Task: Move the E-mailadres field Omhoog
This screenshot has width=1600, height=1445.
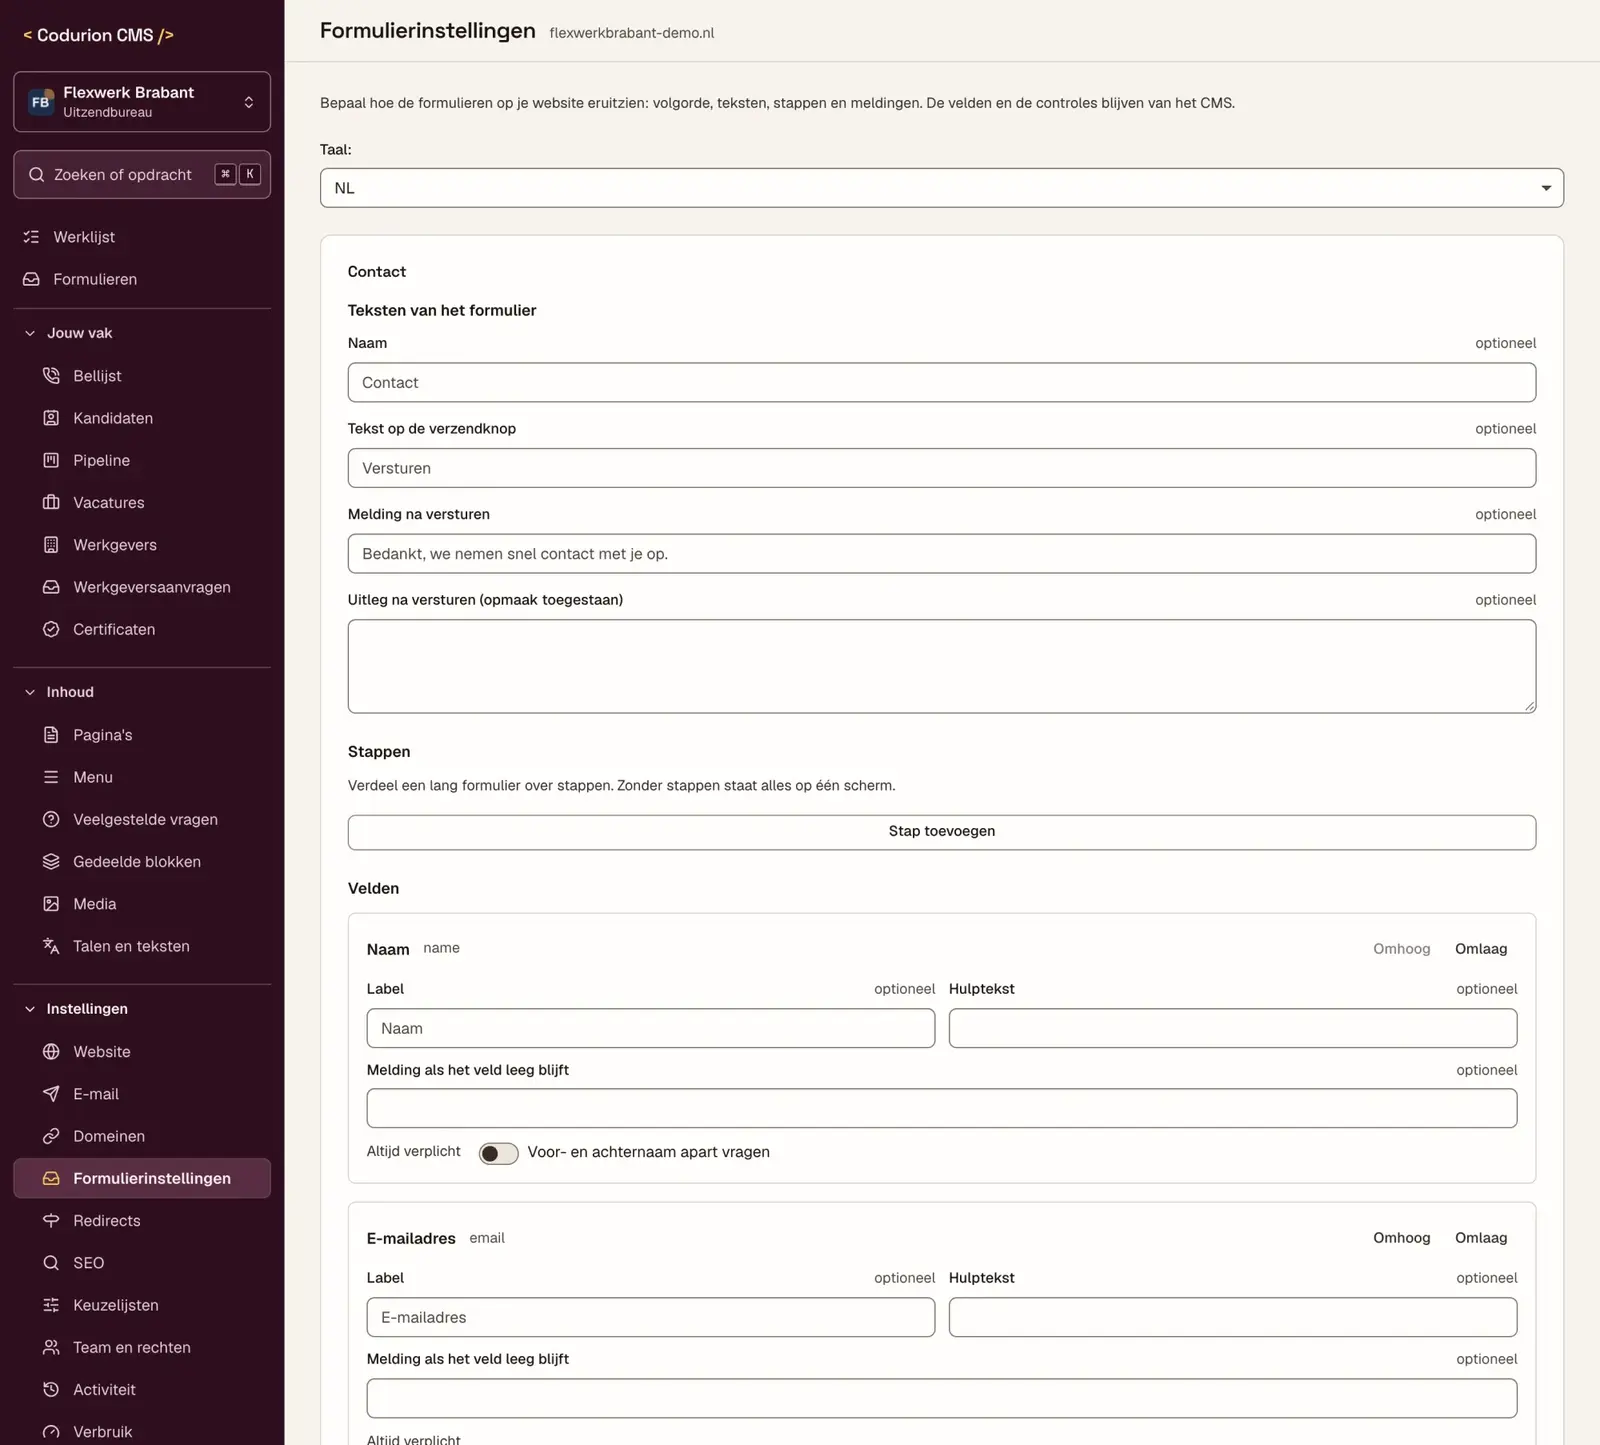Action: [x=1401, y=1238]
